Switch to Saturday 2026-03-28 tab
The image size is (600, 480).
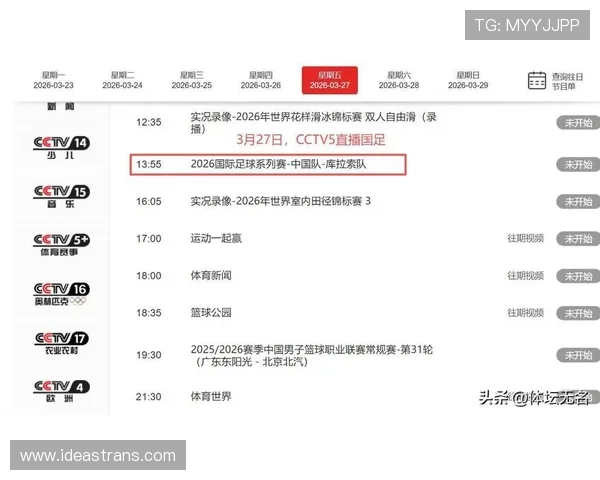399,80
